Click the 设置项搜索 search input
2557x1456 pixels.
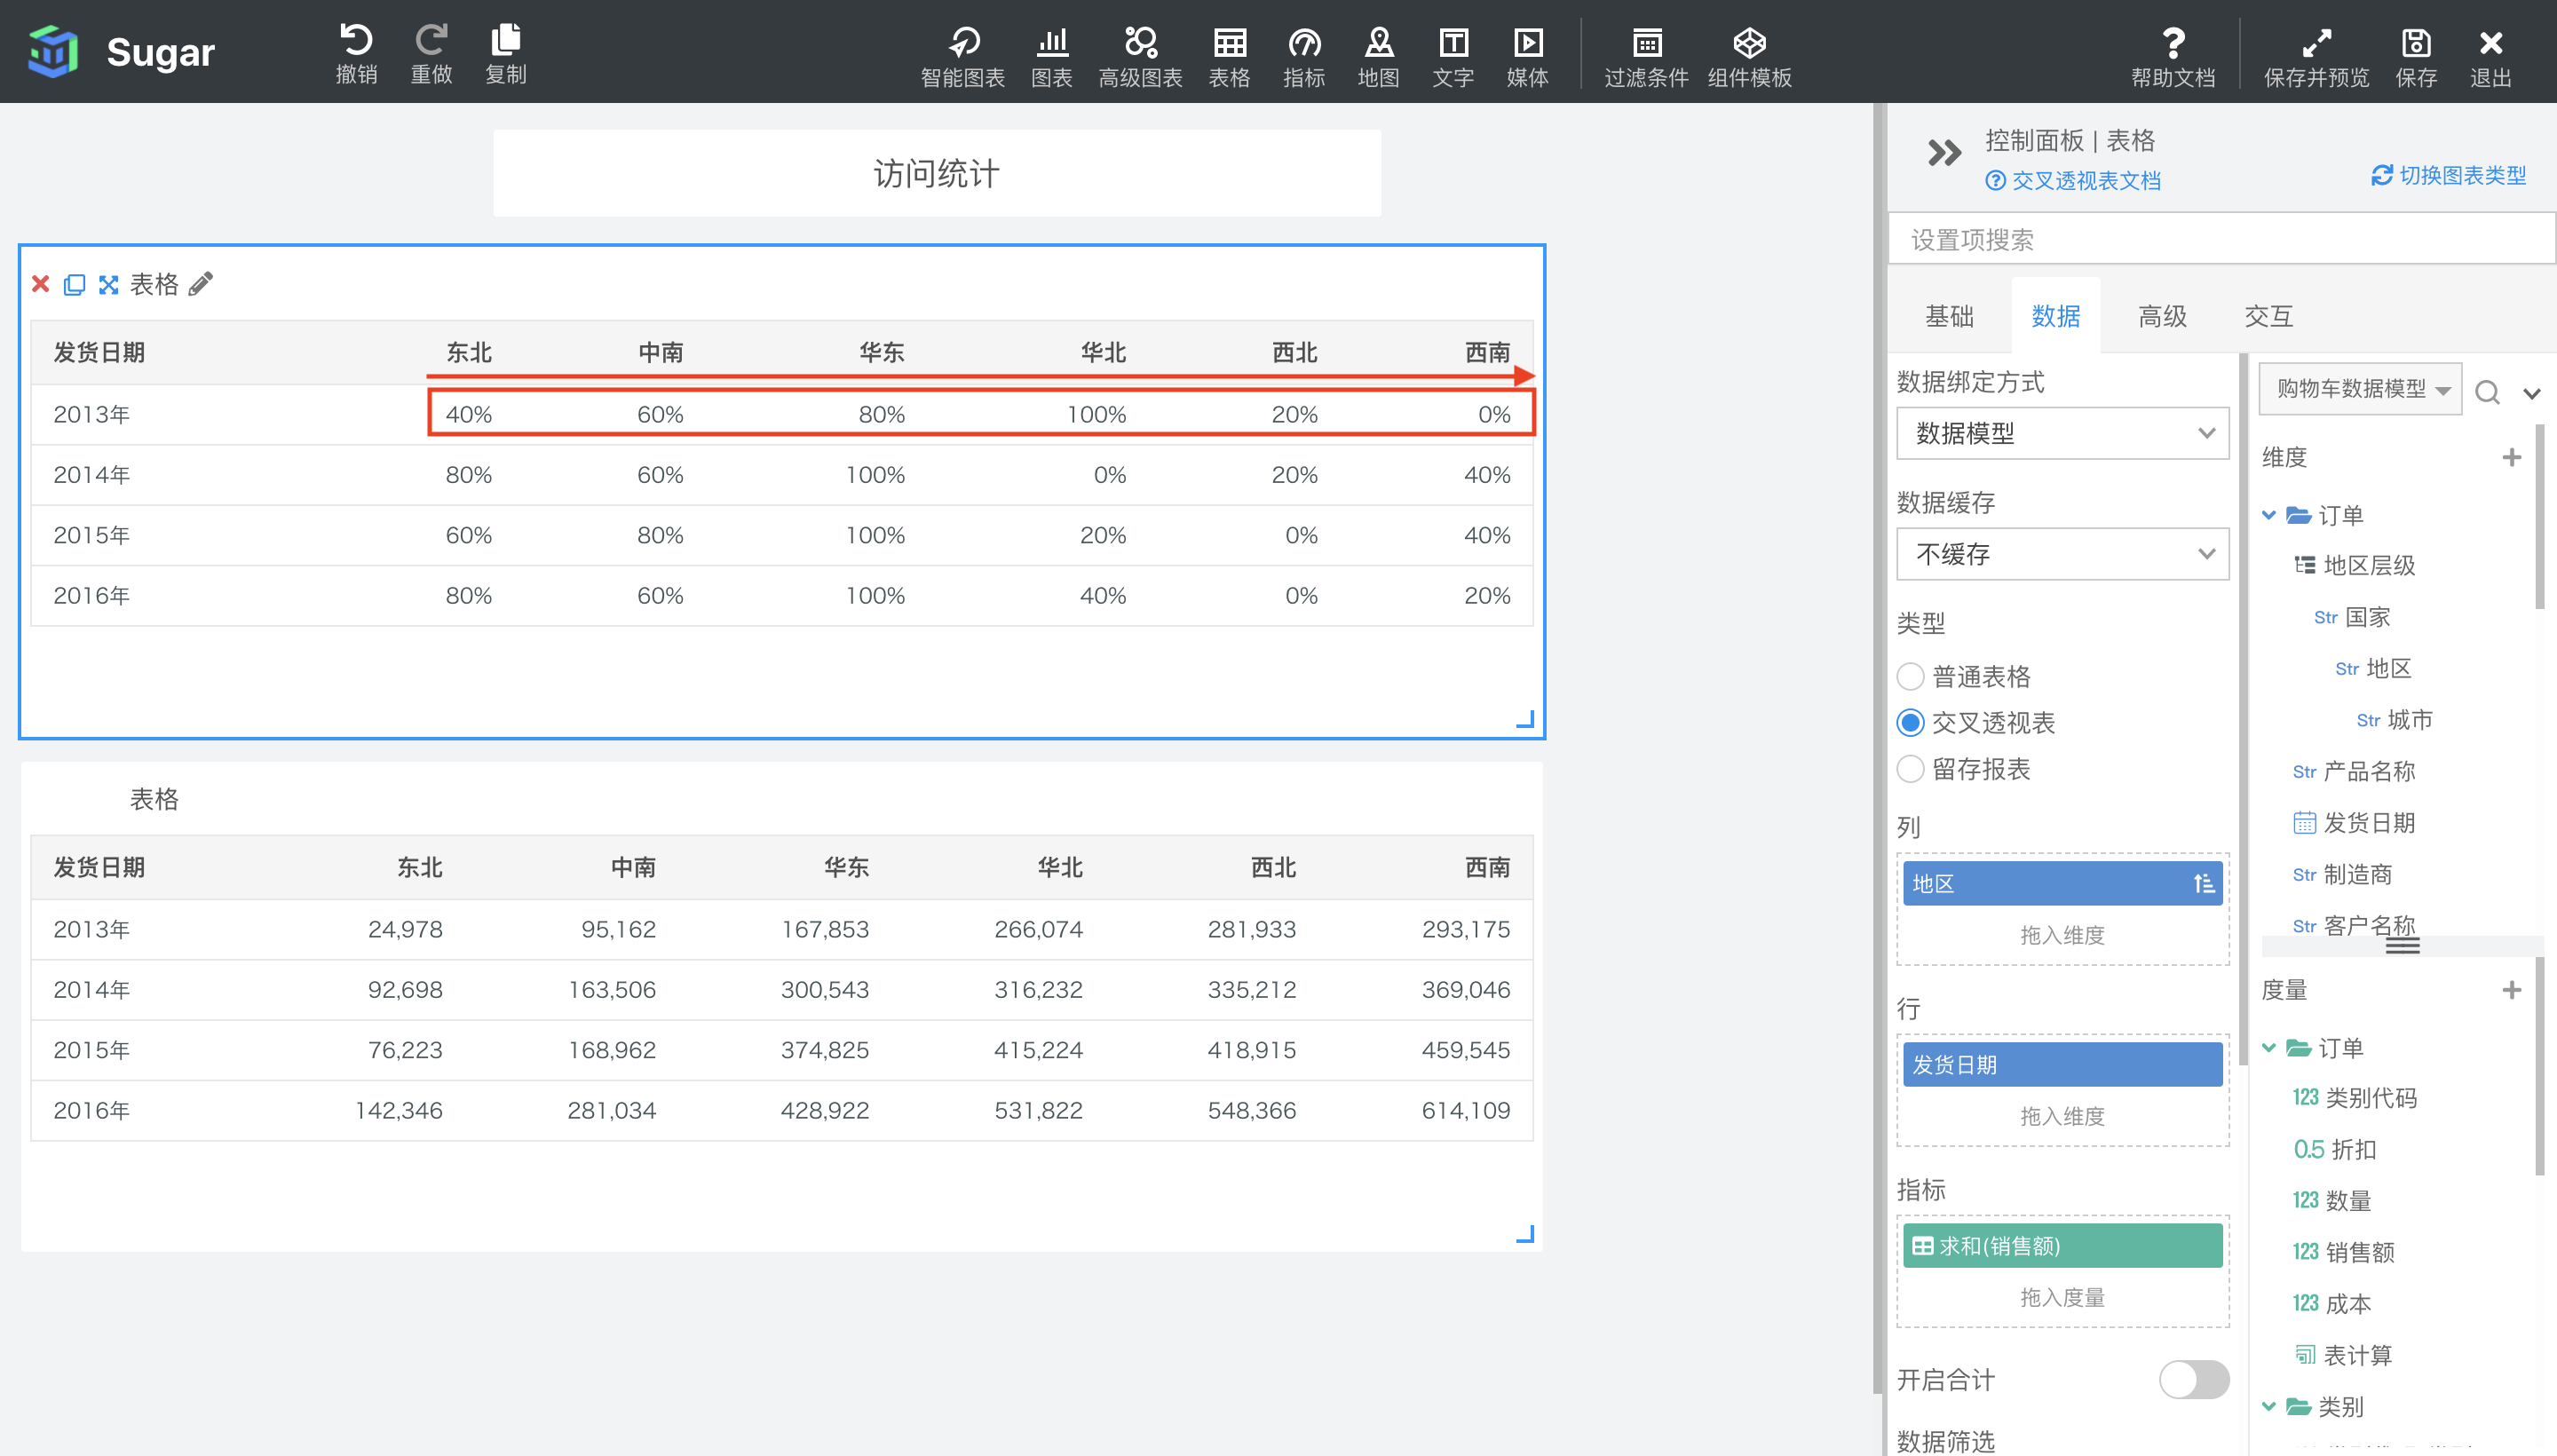tap(2222, 239)
